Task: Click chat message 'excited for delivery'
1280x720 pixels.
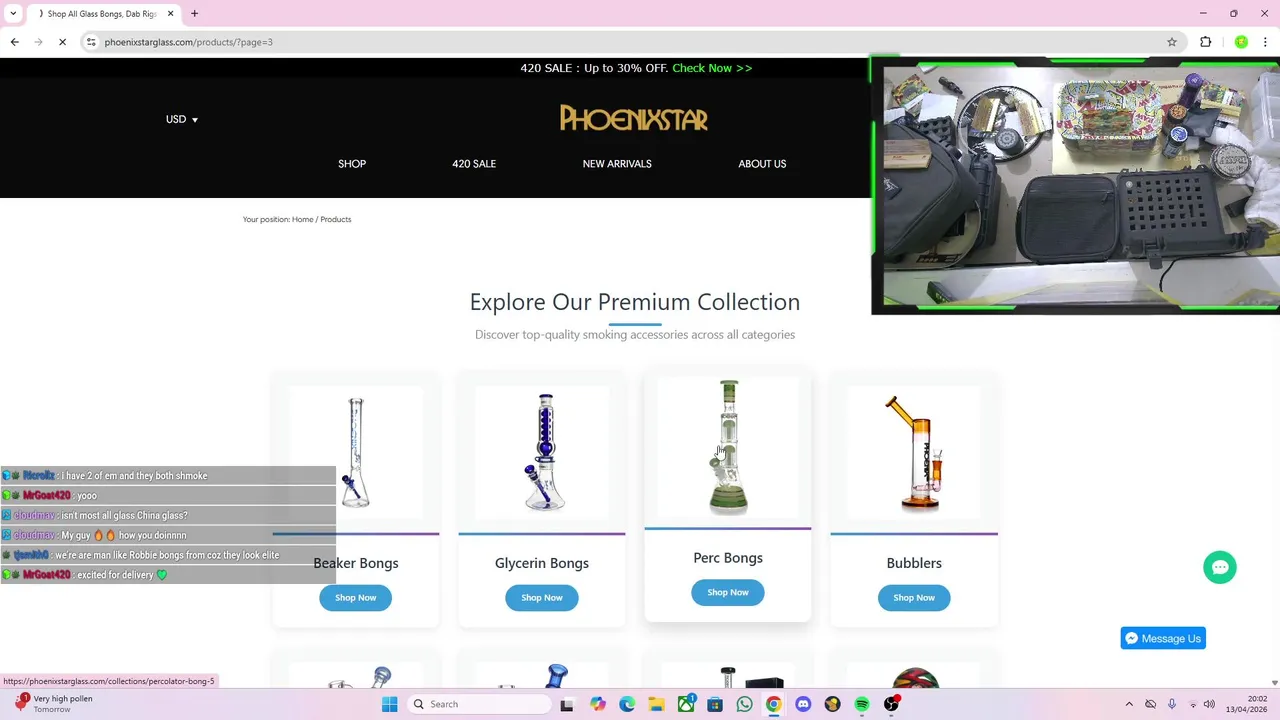Action: 122,575
